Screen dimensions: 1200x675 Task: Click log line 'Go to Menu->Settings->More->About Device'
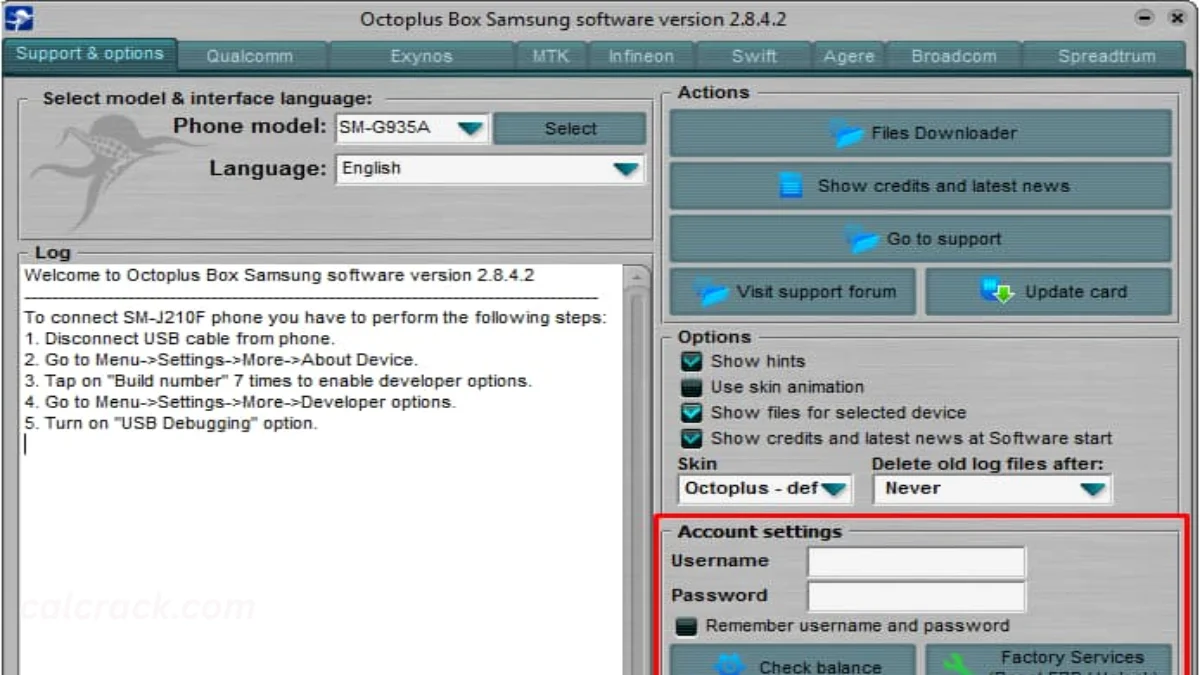pyautogui.click(x=221, y=360)
